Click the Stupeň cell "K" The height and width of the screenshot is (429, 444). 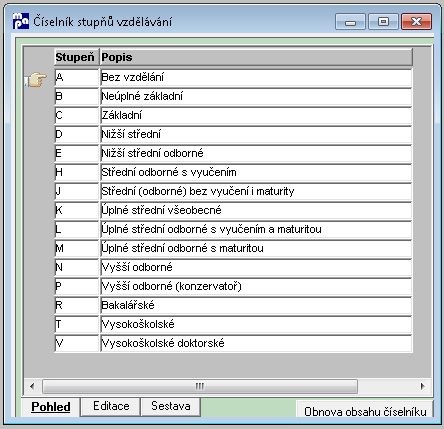[76, 211]
